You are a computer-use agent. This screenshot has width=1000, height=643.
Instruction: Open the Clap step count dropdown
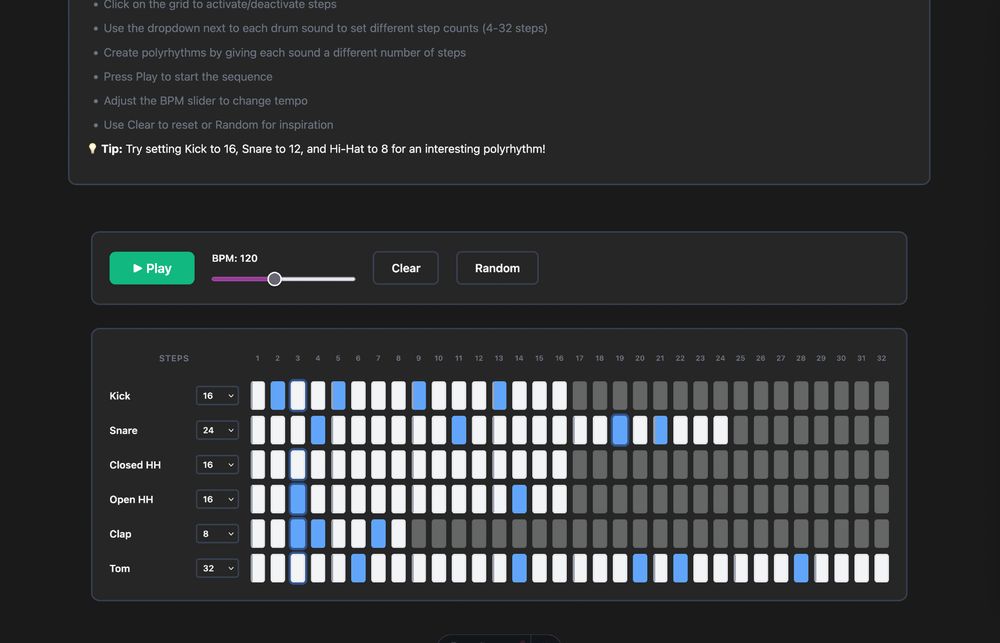point(217,533)
